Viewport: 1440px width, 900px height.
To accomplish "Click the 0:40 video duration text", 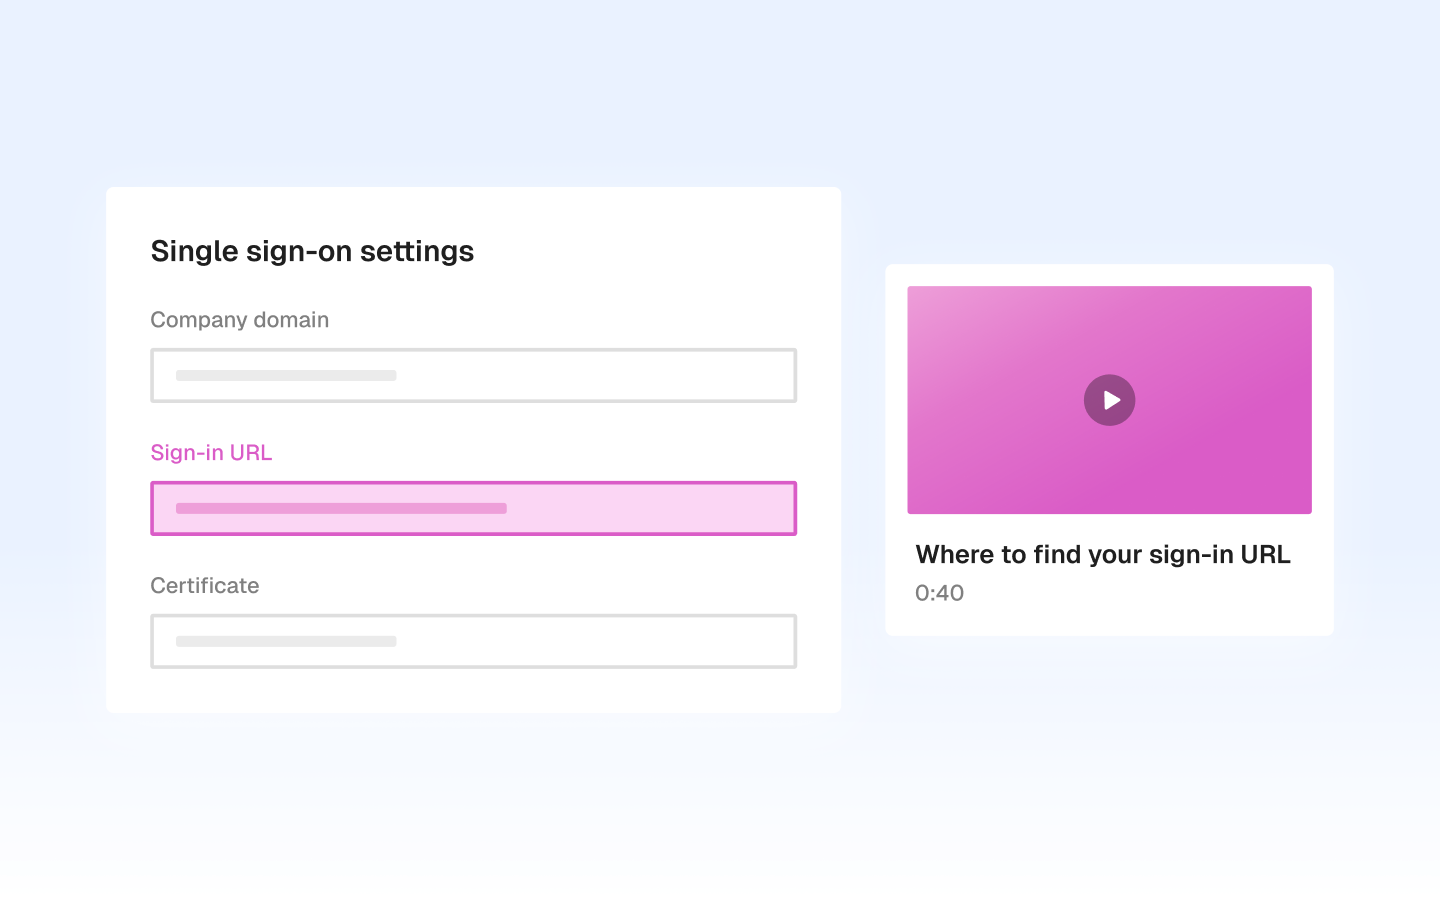I will (939, 593).
